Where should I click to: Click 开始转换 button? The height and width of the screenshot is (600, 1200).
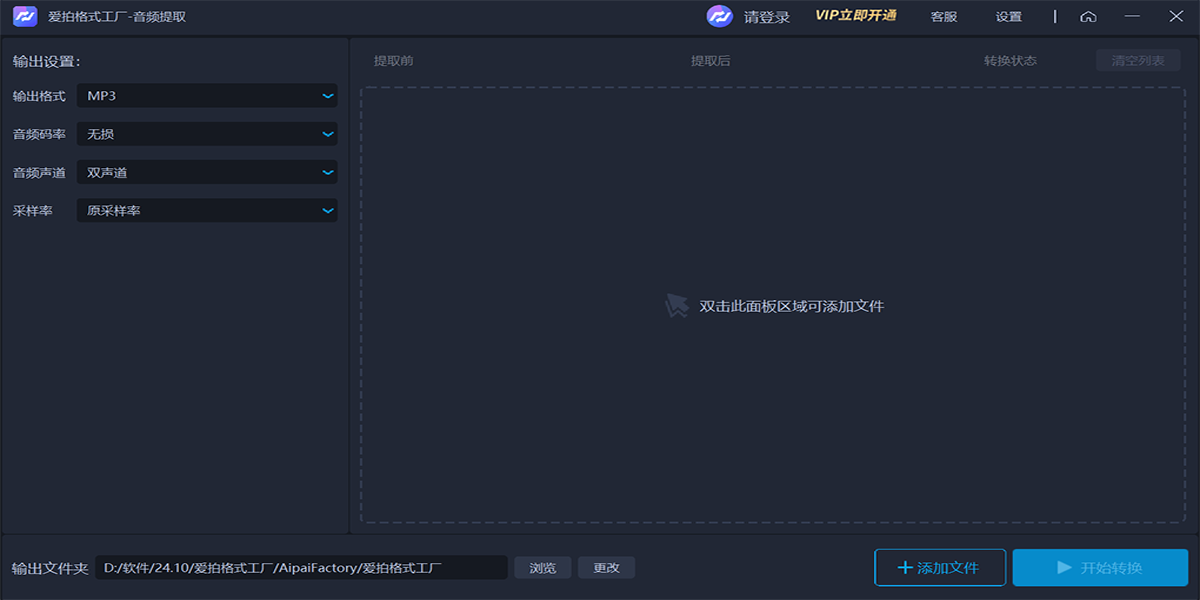(1100, 568)
